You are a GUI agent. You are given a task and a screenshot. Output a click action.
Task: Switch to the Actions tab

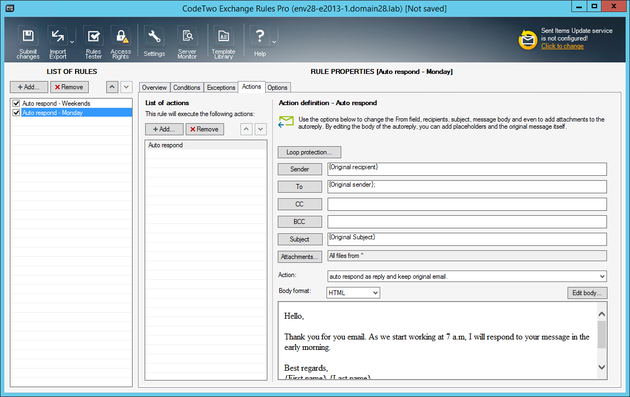pos(252,87)
